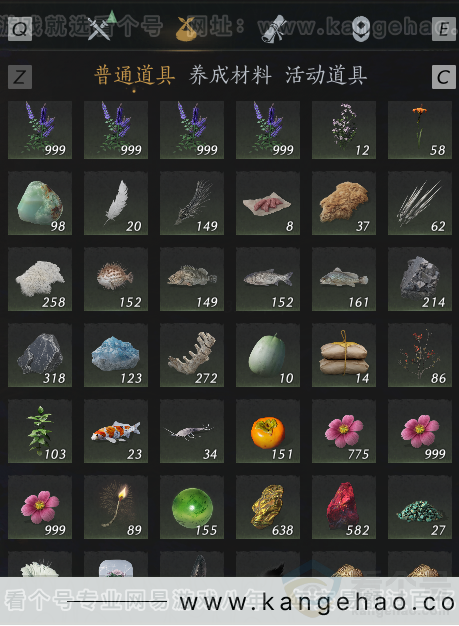The height and width of the screenshot is (626, 459).
Task: Select the white feather item with 20
Action: coord(116,203)
